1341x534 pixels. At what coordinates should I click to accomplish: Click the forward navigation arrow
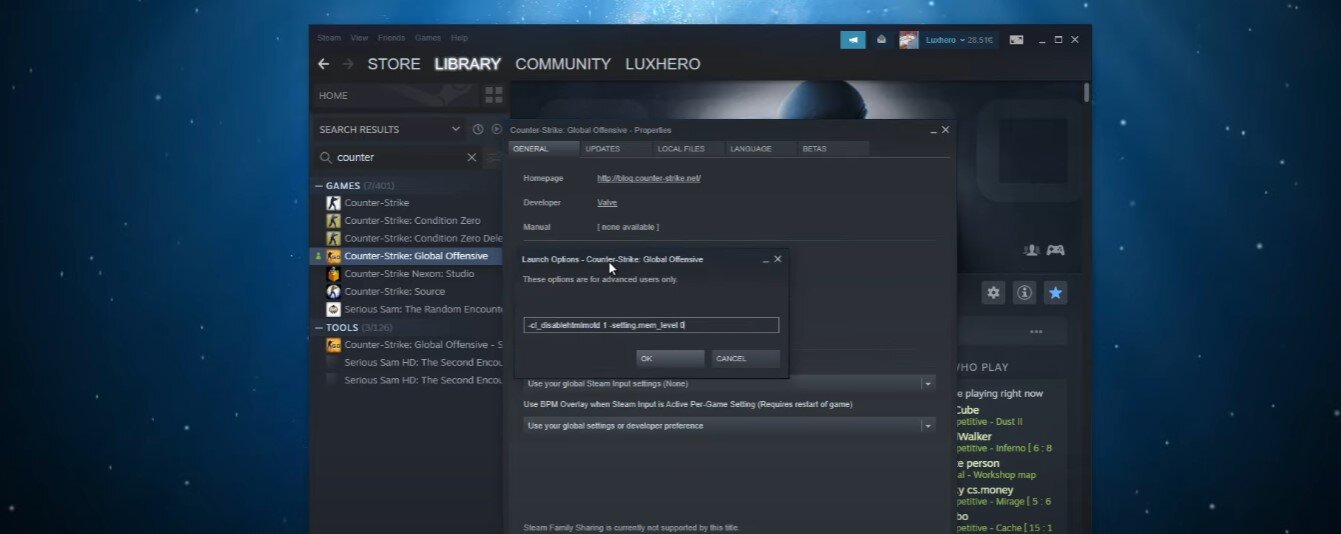tap(348, 64)
